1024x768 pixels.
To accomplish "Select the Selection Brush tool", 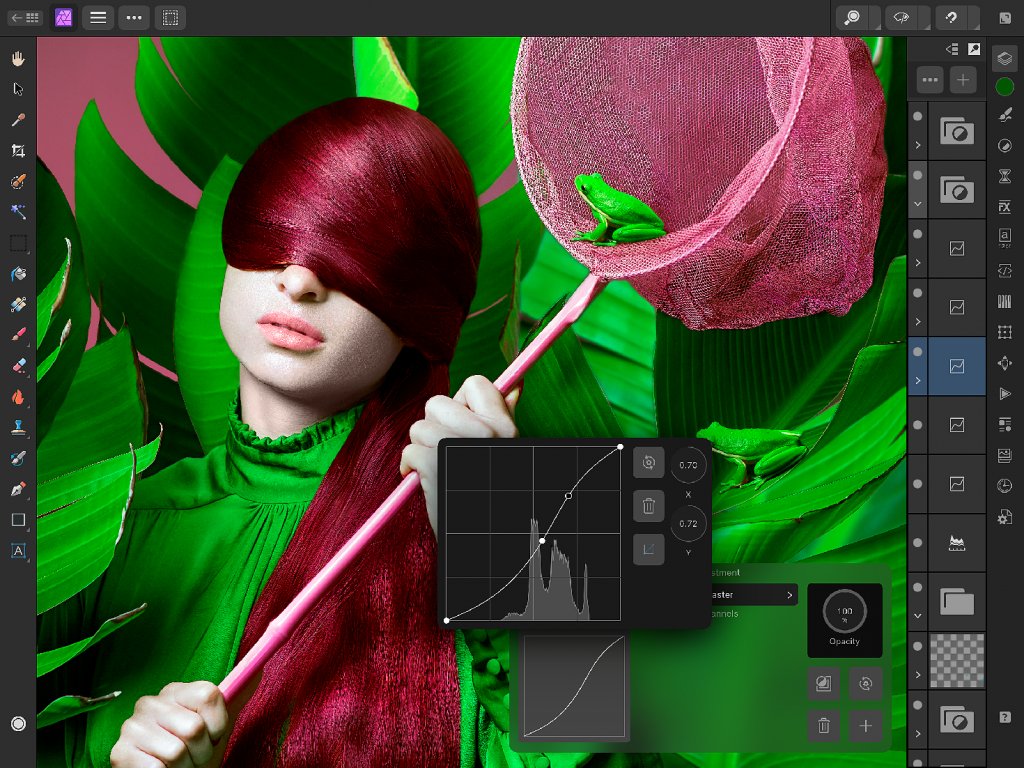I will [x=18, y=181].
